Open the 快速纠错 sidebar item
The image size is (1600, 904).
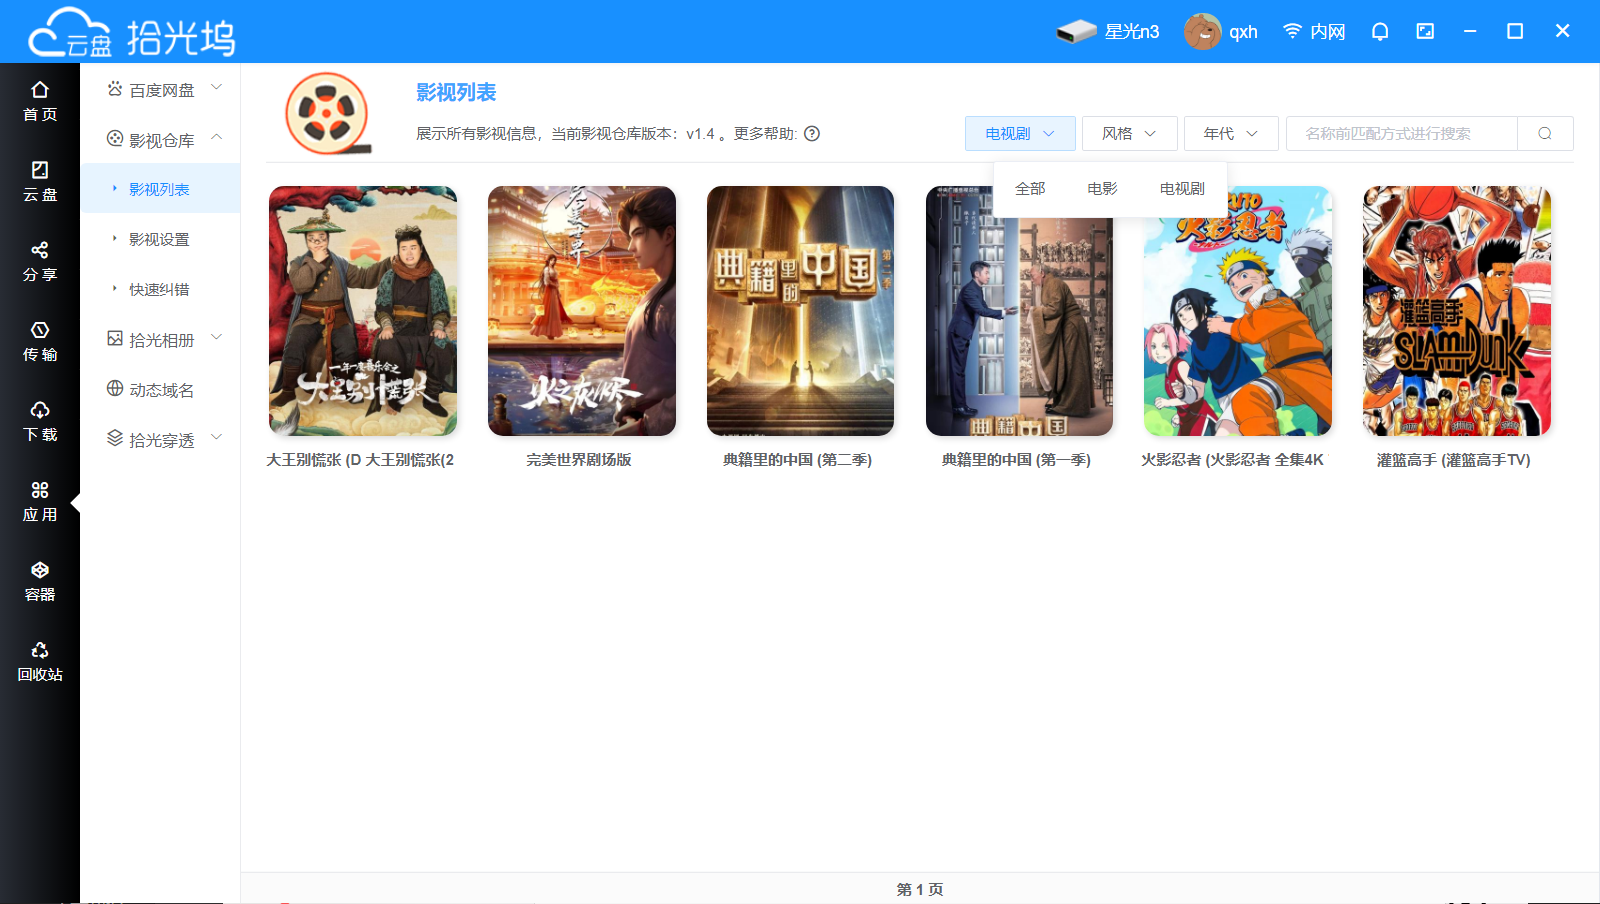click(160, 289)
